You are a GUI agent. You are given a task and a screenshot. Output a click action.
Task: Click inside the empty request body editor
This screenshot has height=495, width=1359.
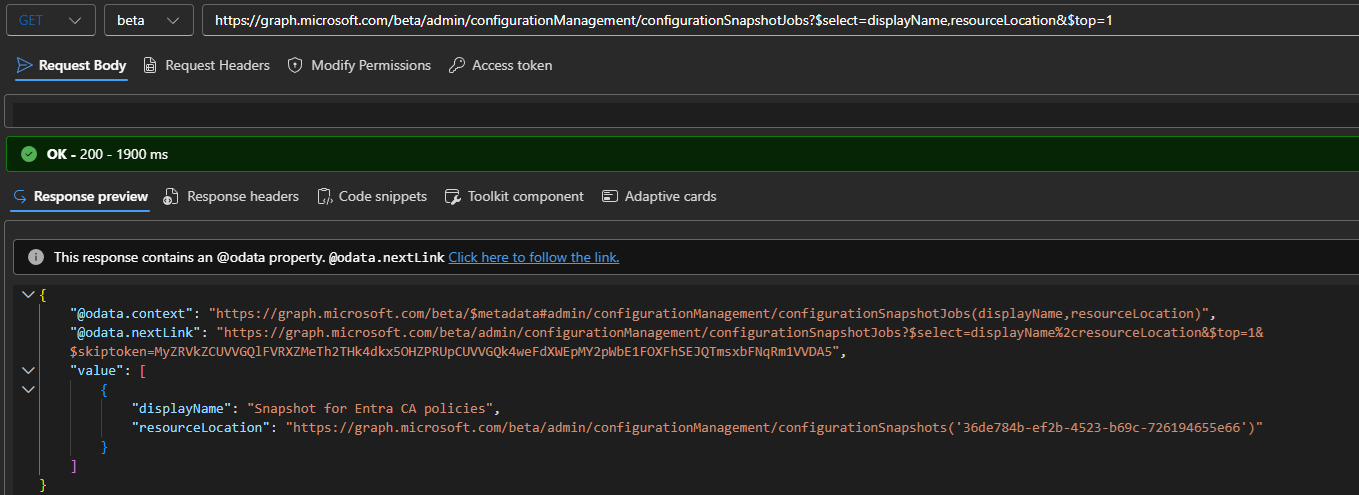click(x=680, y=111)
